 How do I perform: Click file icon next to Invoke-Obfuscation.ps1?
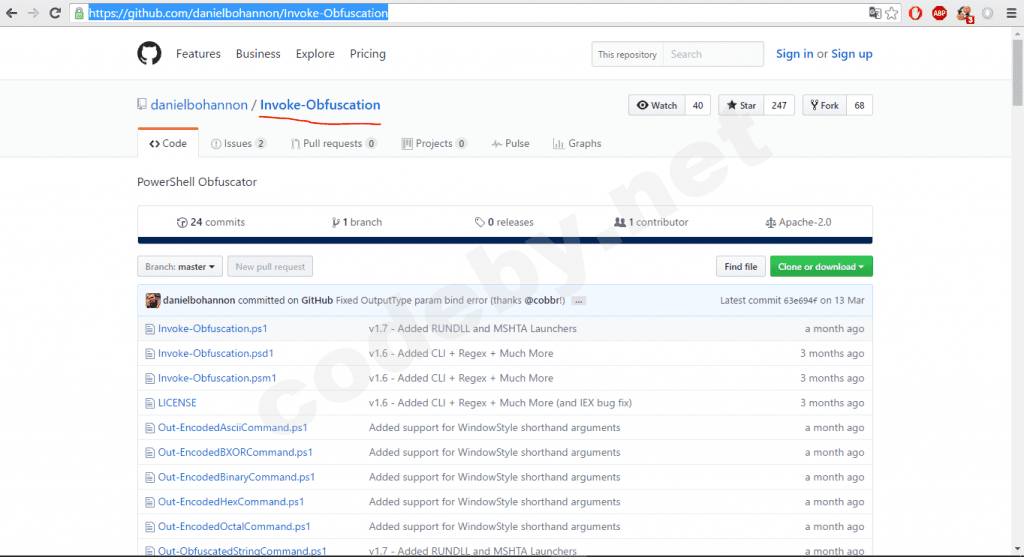tap(150, 329)
